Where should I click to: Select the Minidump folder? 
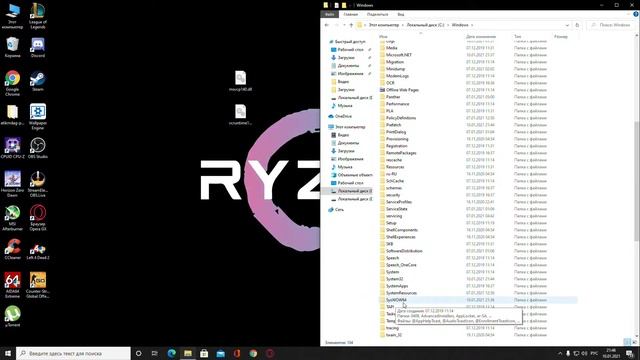395,69
